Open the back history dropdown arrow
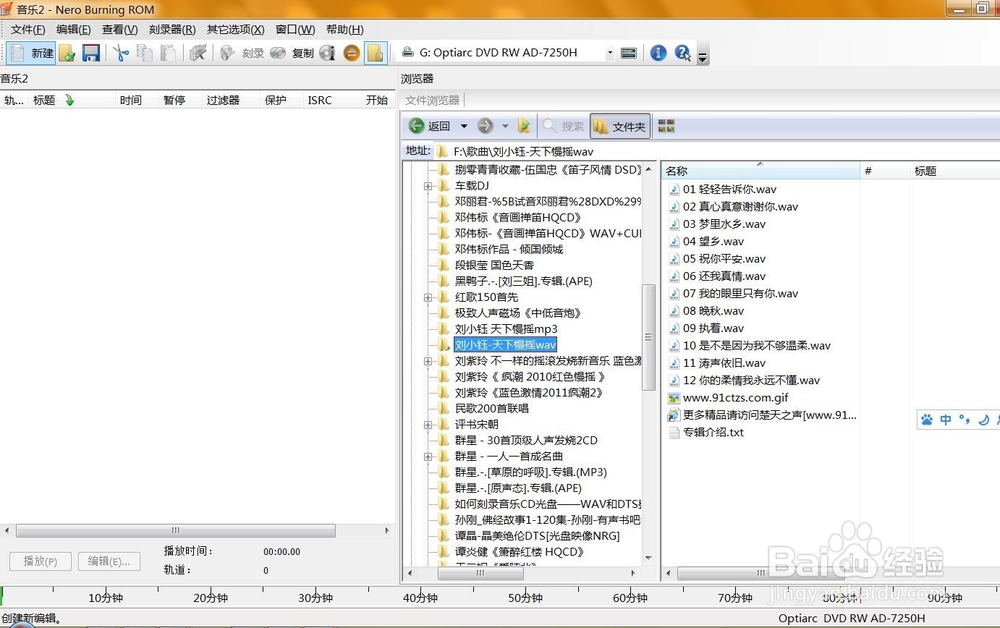 pos(464,126)
